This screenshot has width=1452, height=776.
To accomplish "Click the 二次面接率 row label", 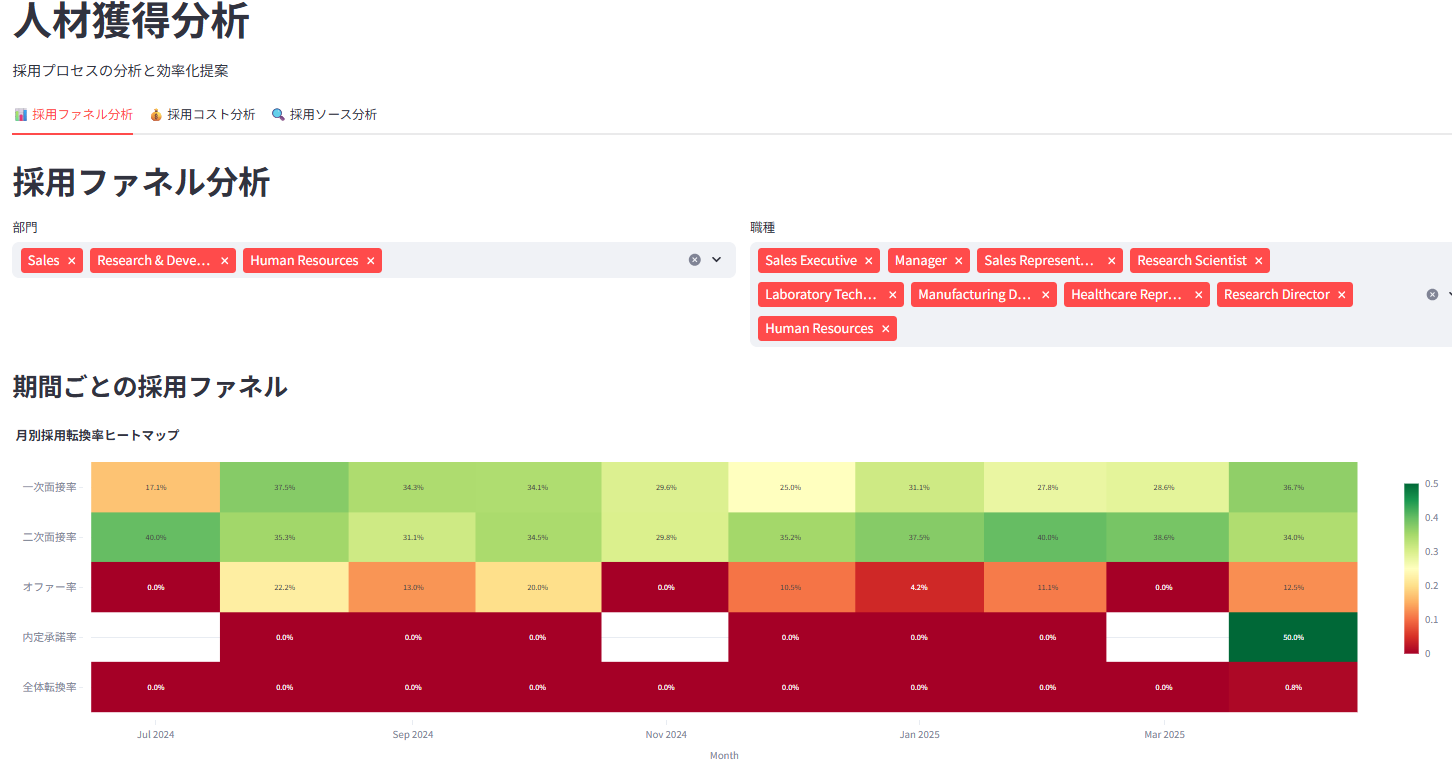I will pos(50,537).
